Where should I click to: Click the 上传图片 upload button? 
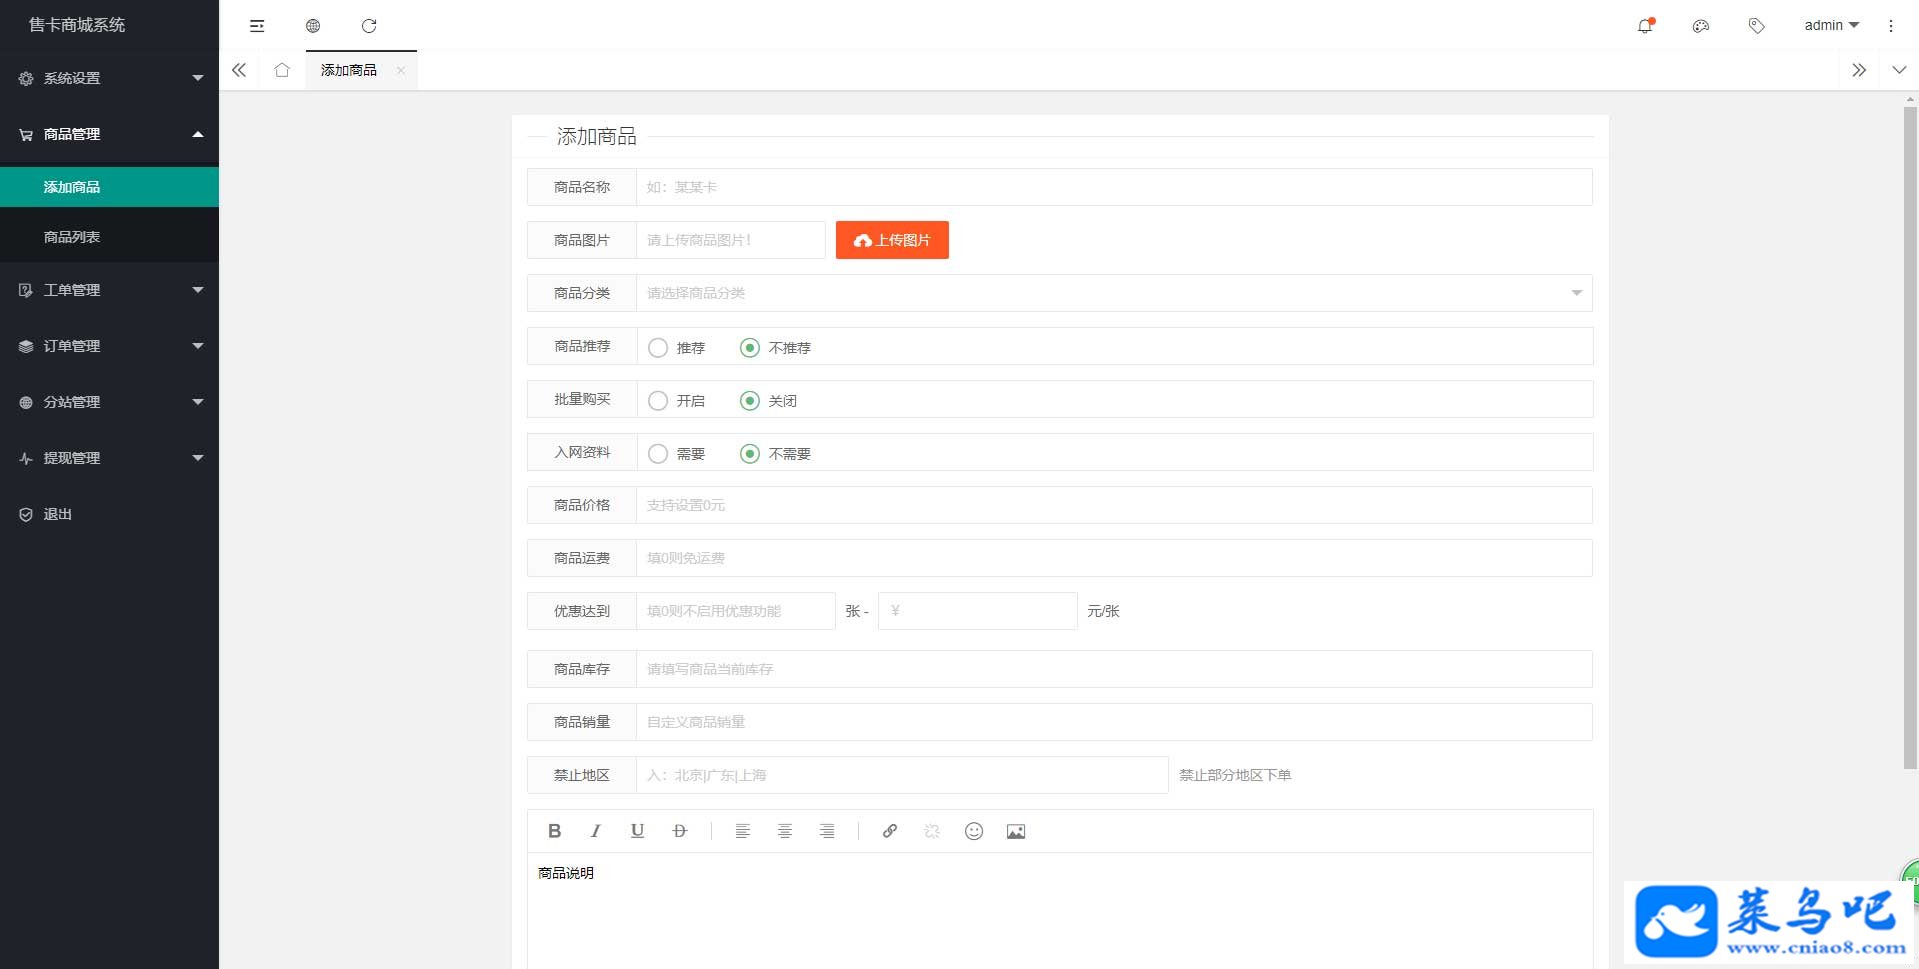click(x=892, y=240)
